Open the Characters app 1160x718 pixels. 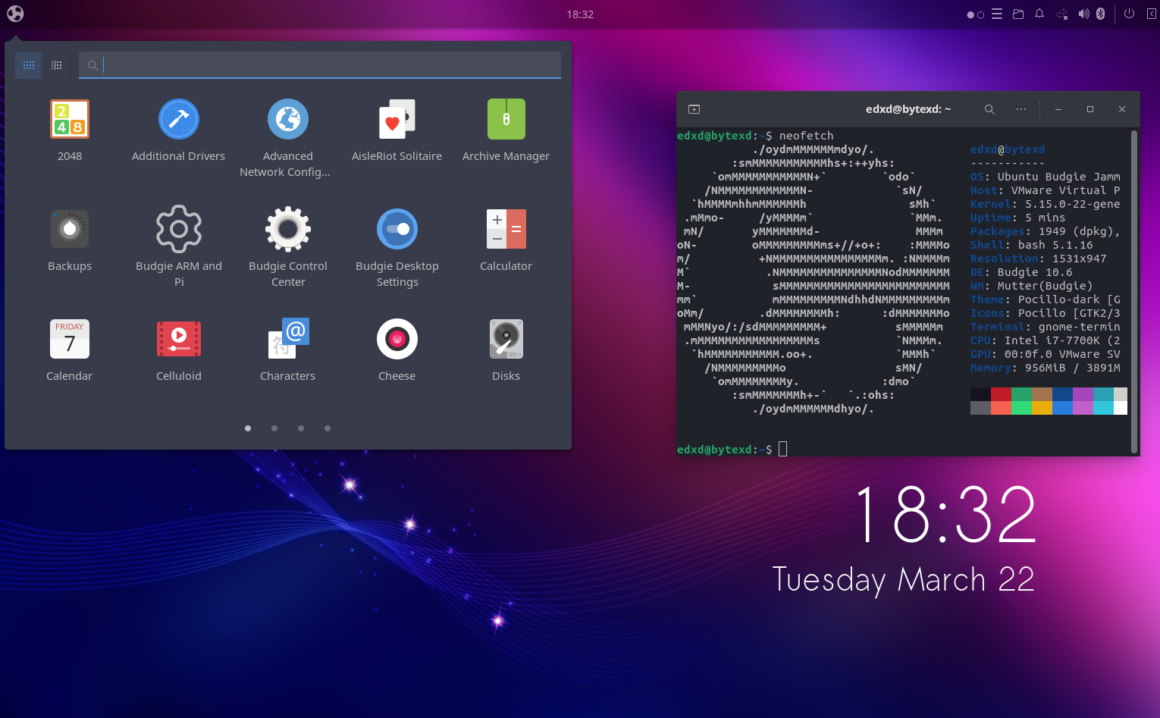287,338
